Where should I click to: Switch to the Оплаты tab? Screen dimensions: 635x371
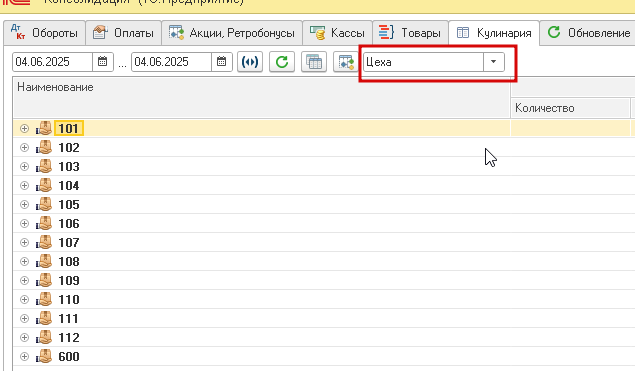point(124,33)
